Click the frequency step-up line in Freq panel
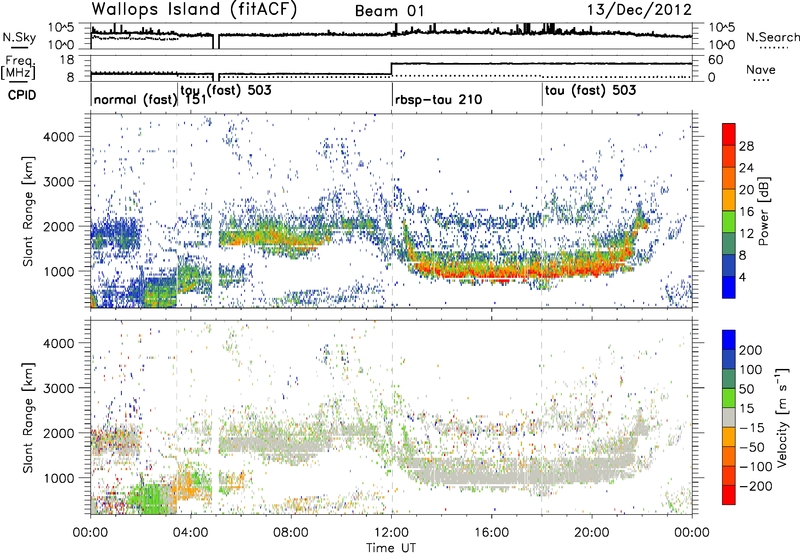Viewport: 800px width, 554px height. click(x=391, y=69)
